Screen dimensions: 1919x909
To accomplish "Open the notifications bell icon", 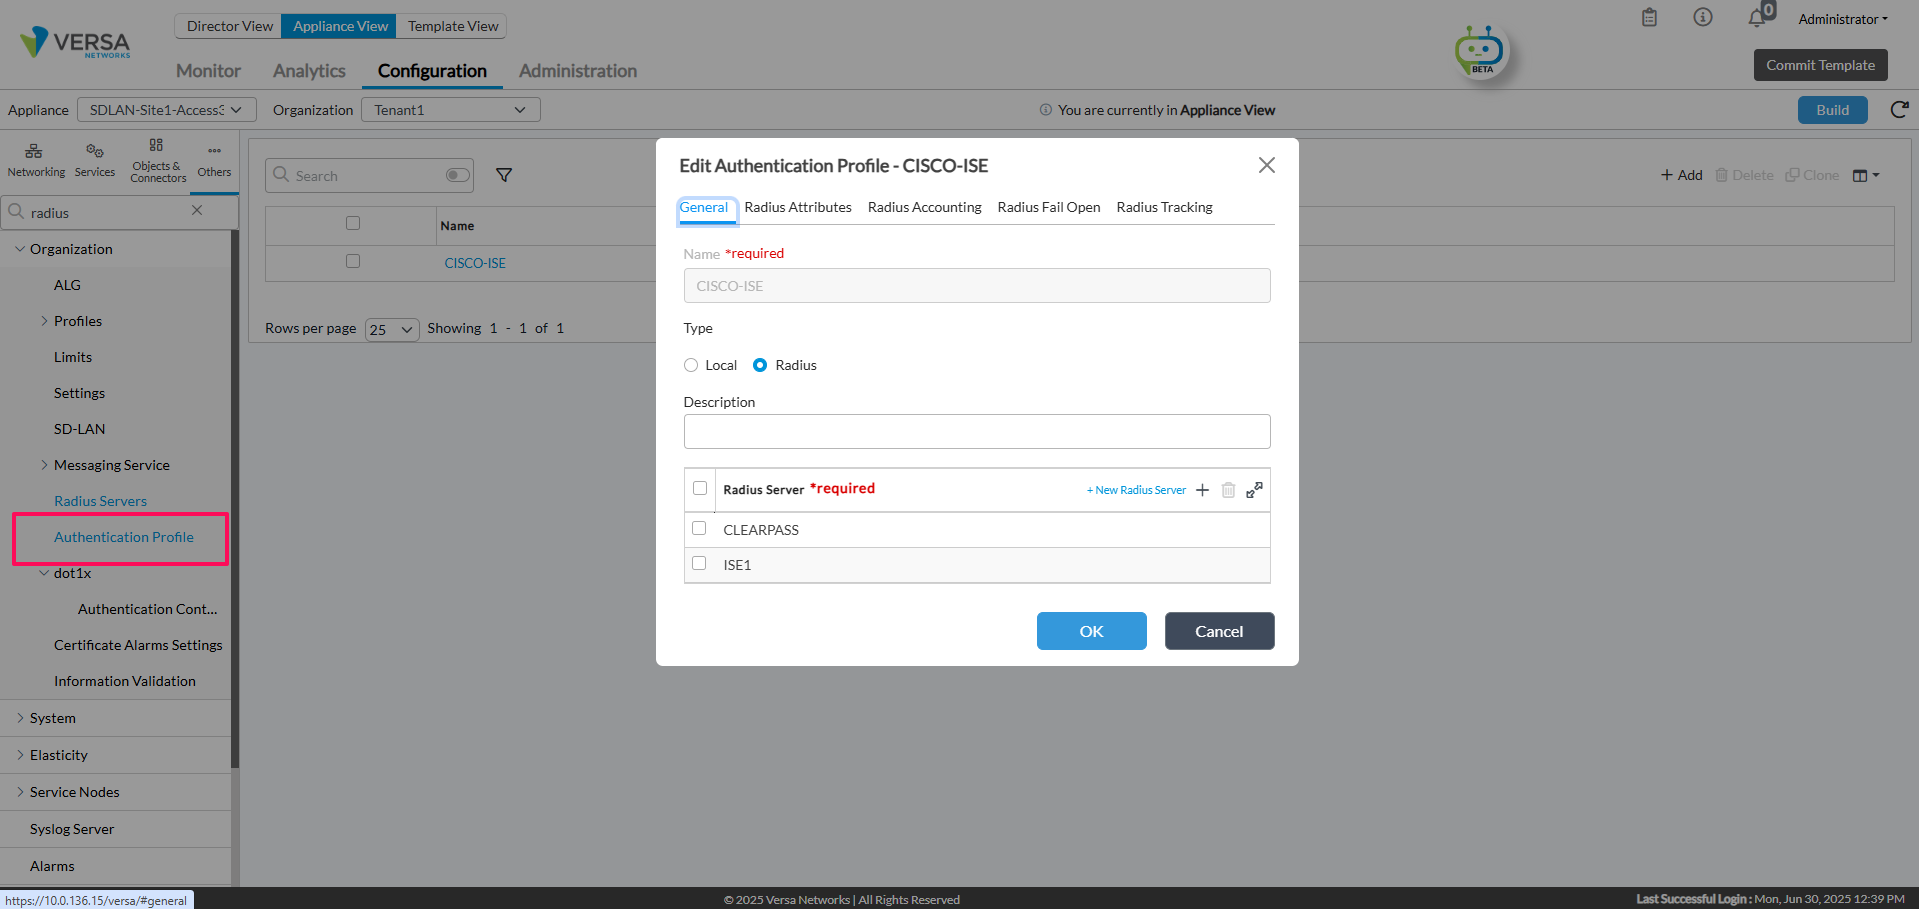I will (x=1757, y=18).
